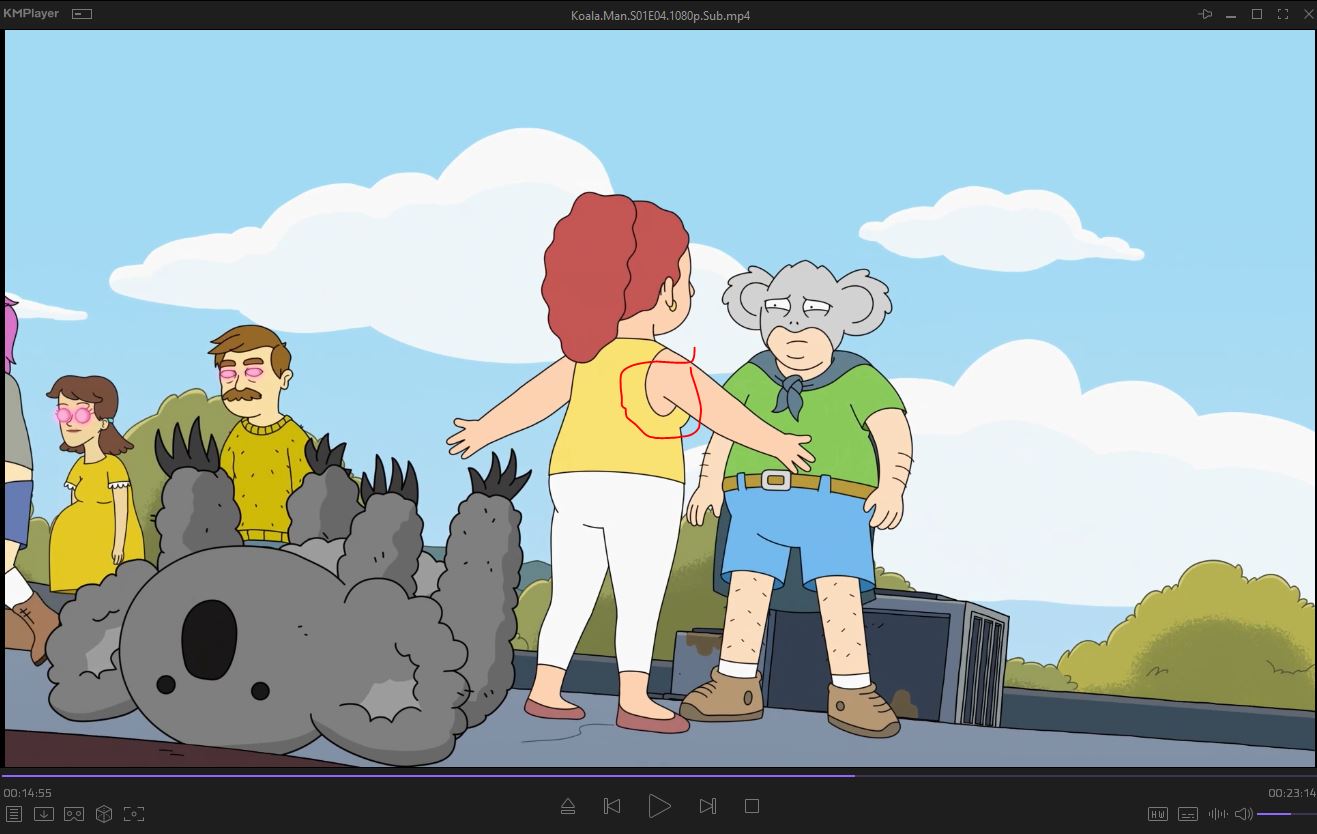Adjust the volume slider
This screenshot has height=834, width=1317.
[1284, 814]
